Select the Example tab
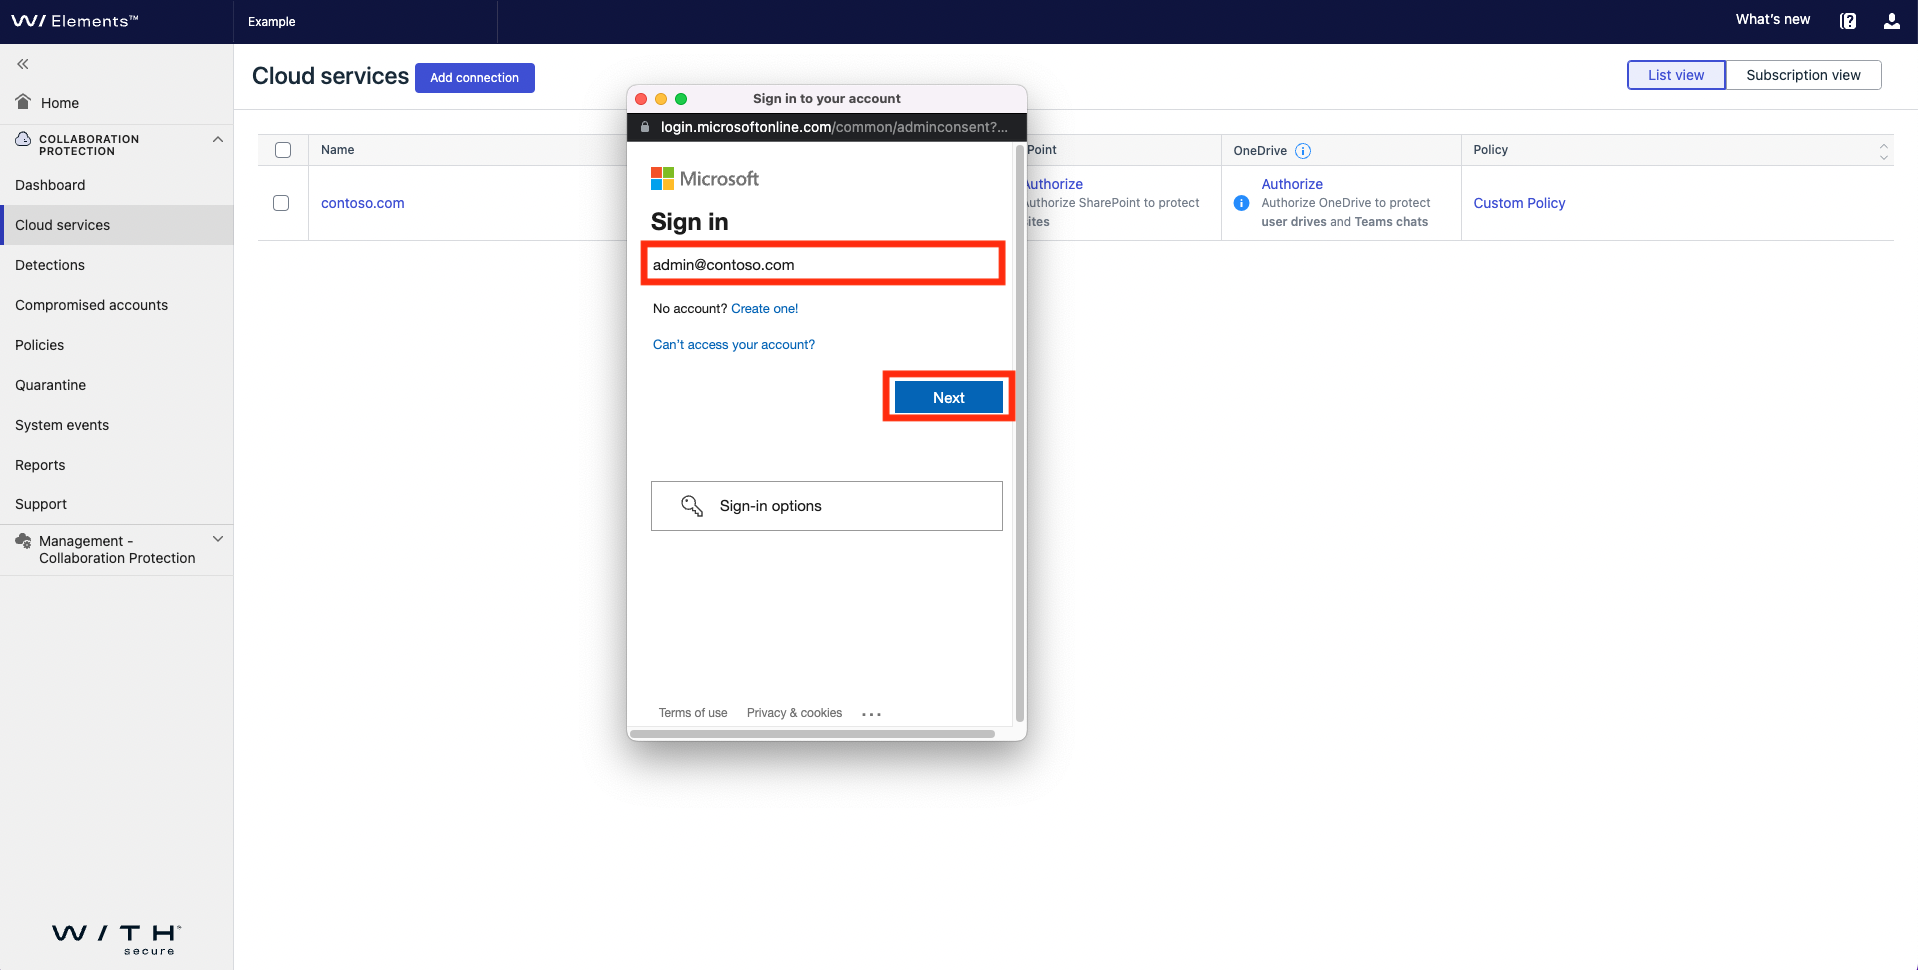The width and height of the screenshot is (1918, 970). tap(271, 21)
